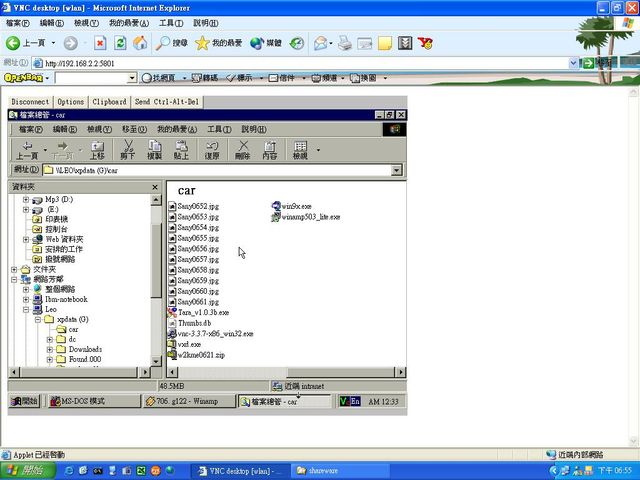
Task: Open the Views button dropdown arrow
Action: pos(318,150)
